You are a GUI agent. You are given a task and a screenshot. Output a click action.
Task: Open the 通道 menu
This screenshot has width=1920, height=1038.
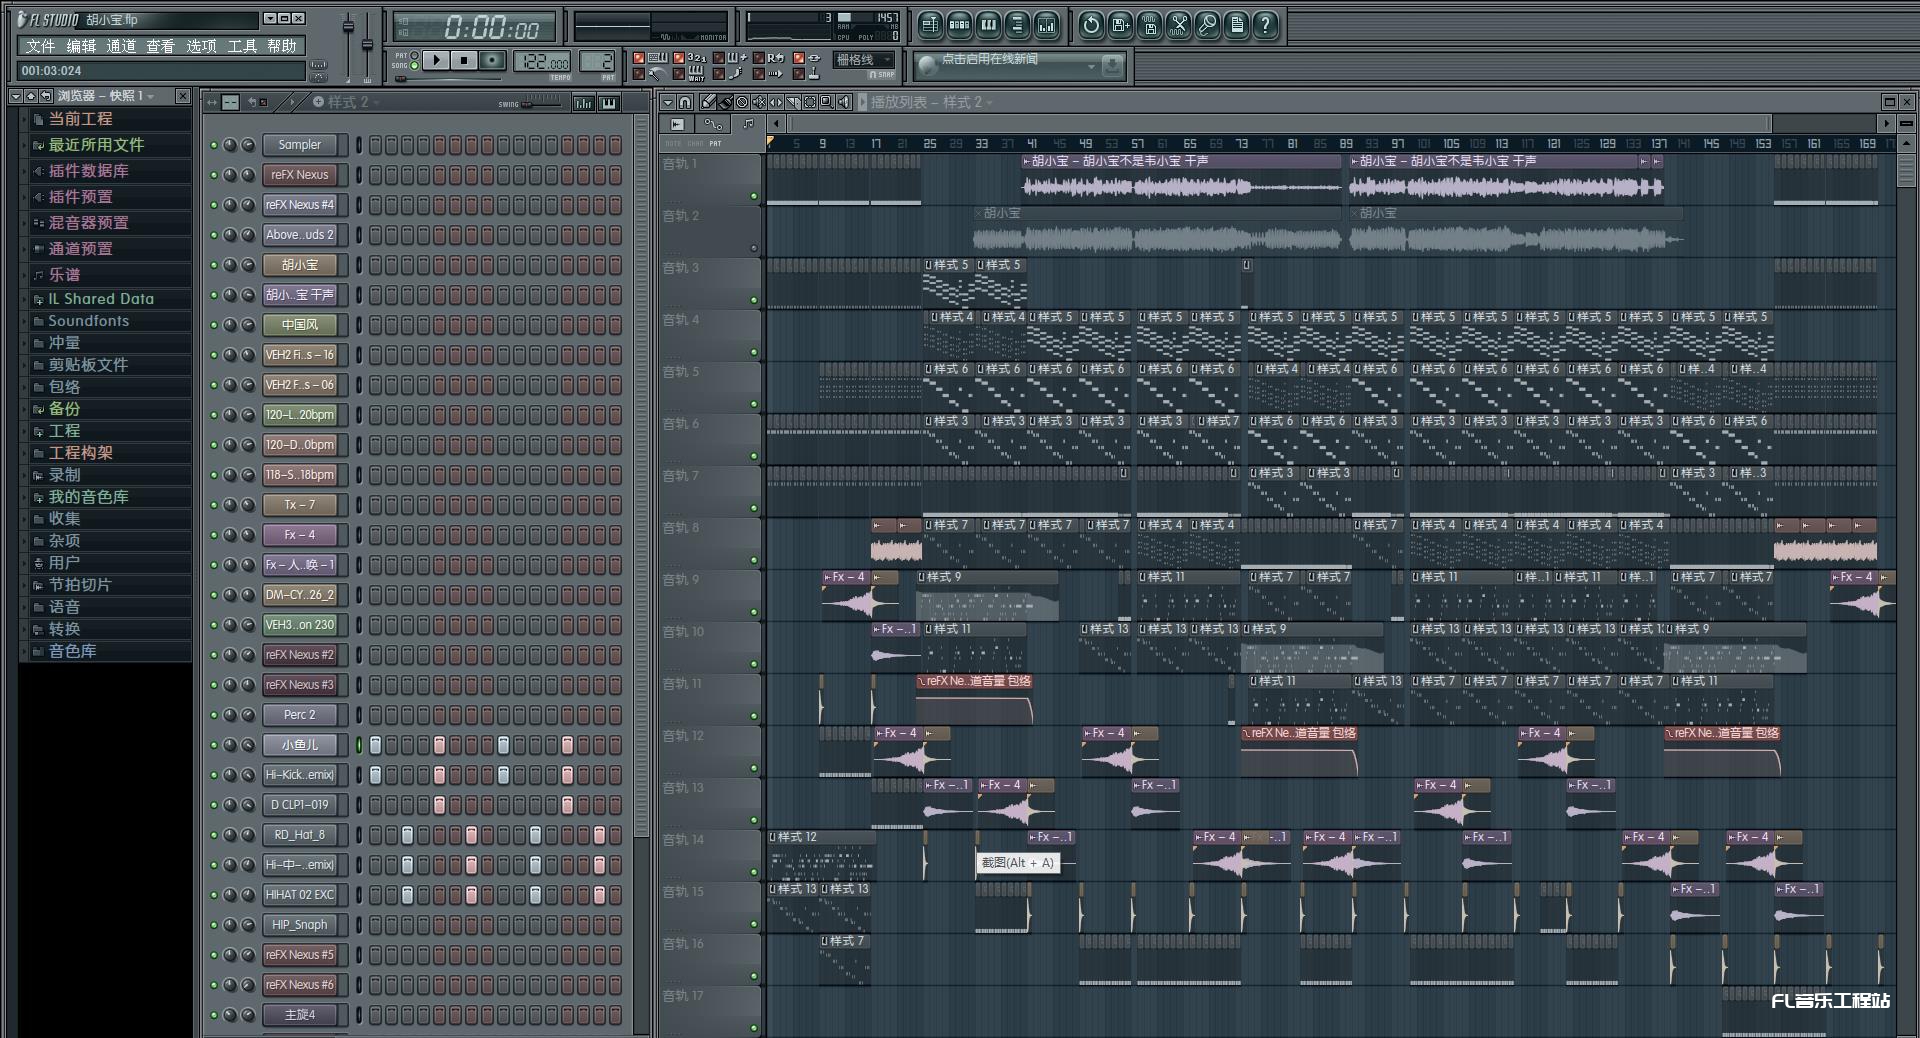click(x=121, y=46)
